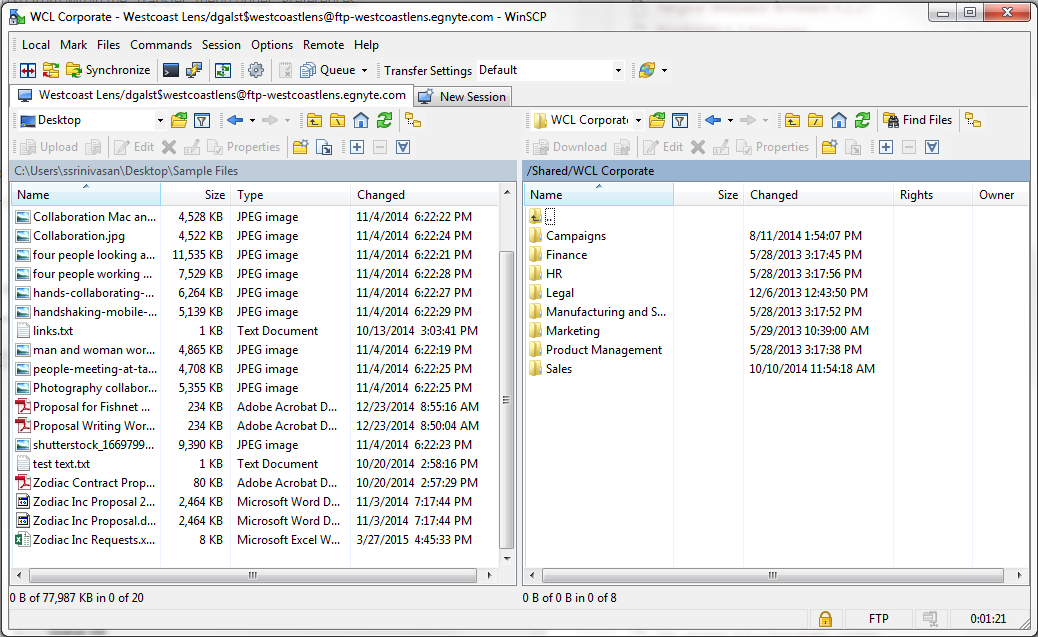
Task: Click the Synchronize button
Action: [108, 70]
